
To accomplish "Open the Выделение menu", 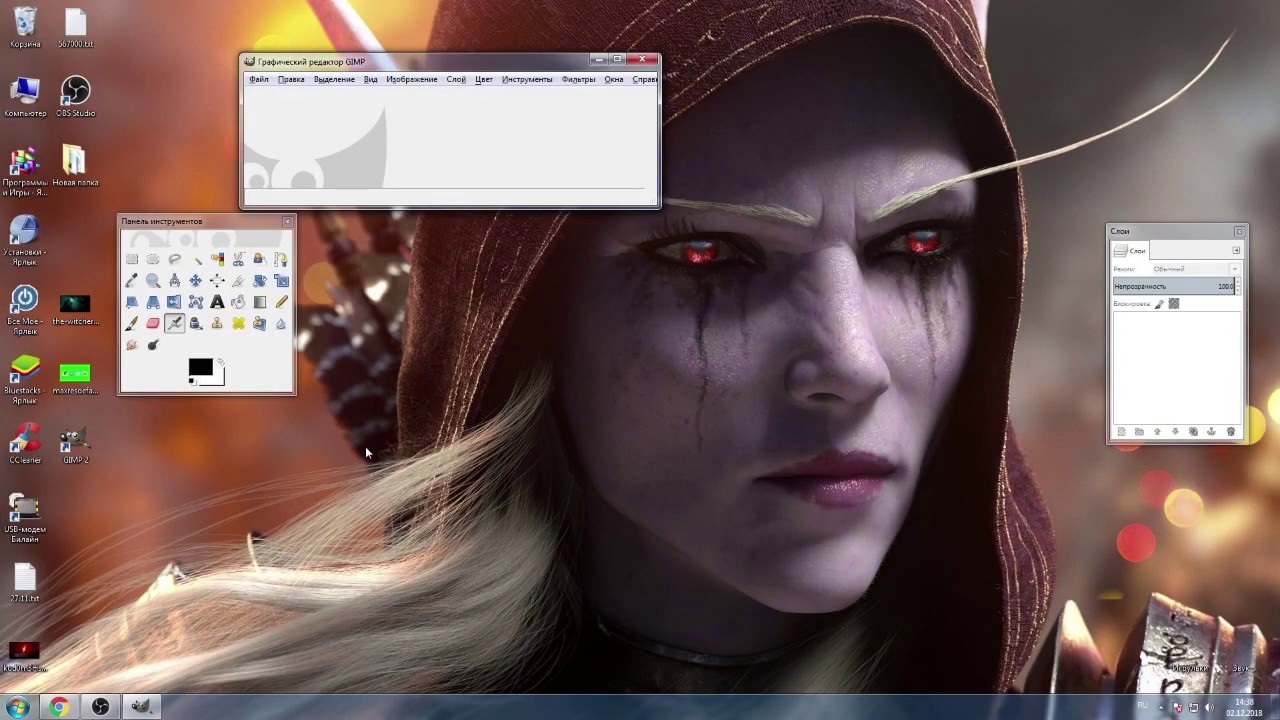I will [334, 79].
